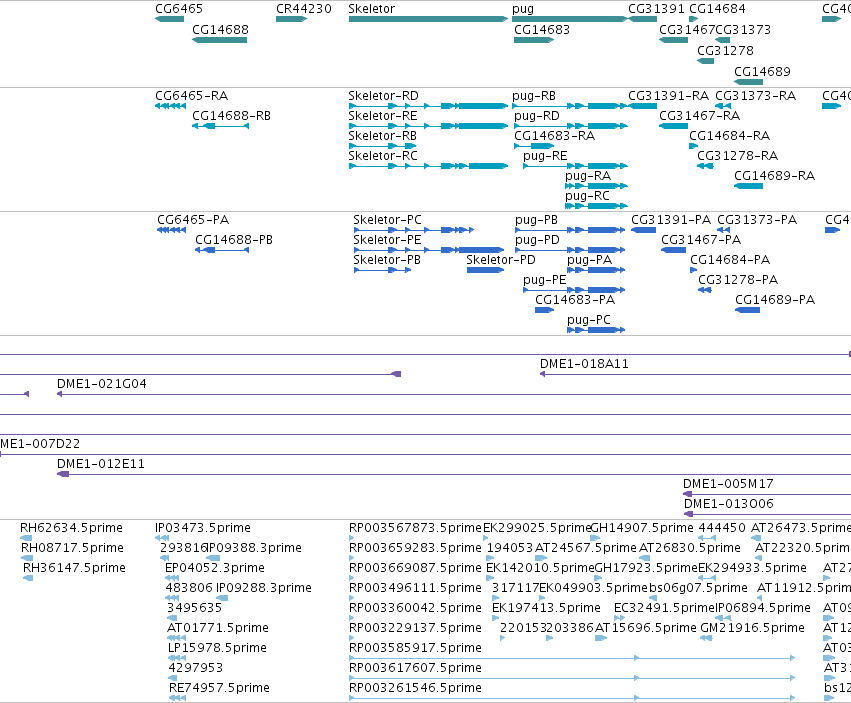Select the Skeletor-RC transcript label
851x703 pixels.
click(x=383, y=155)
